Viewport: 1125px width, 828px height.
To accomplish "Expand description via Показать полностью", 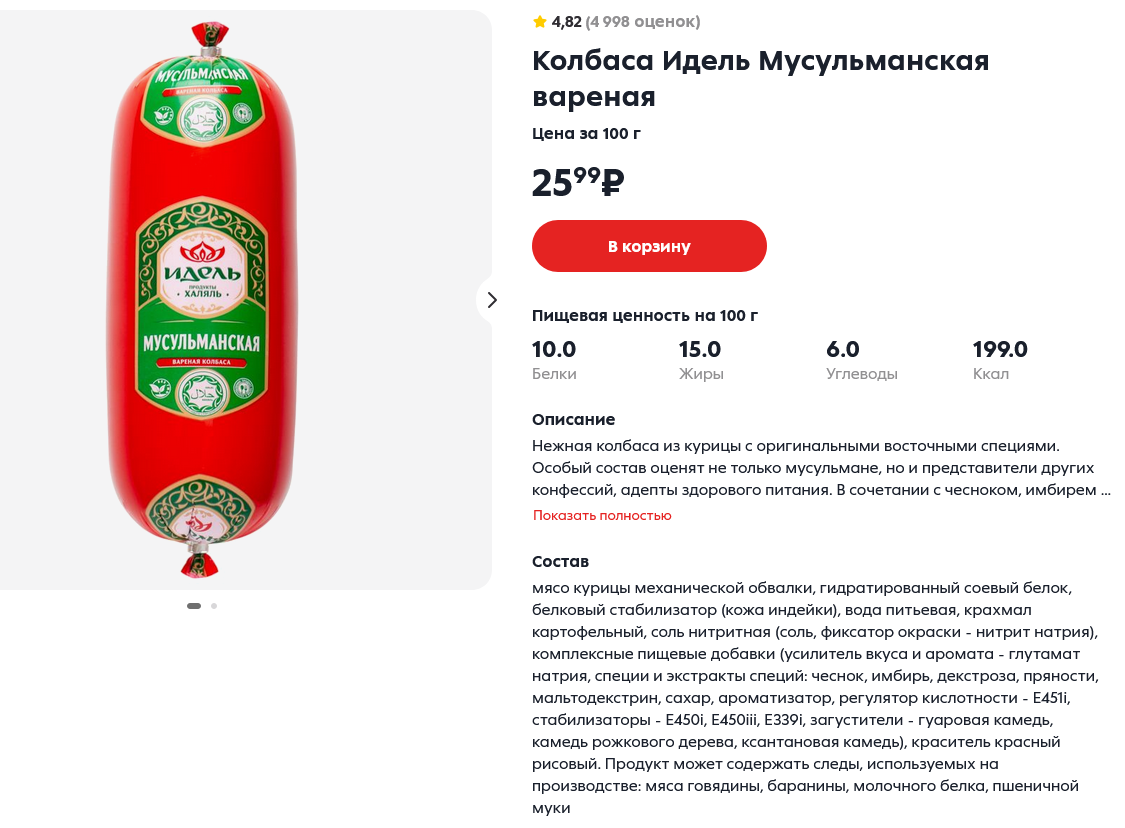I will coord(602,516).
